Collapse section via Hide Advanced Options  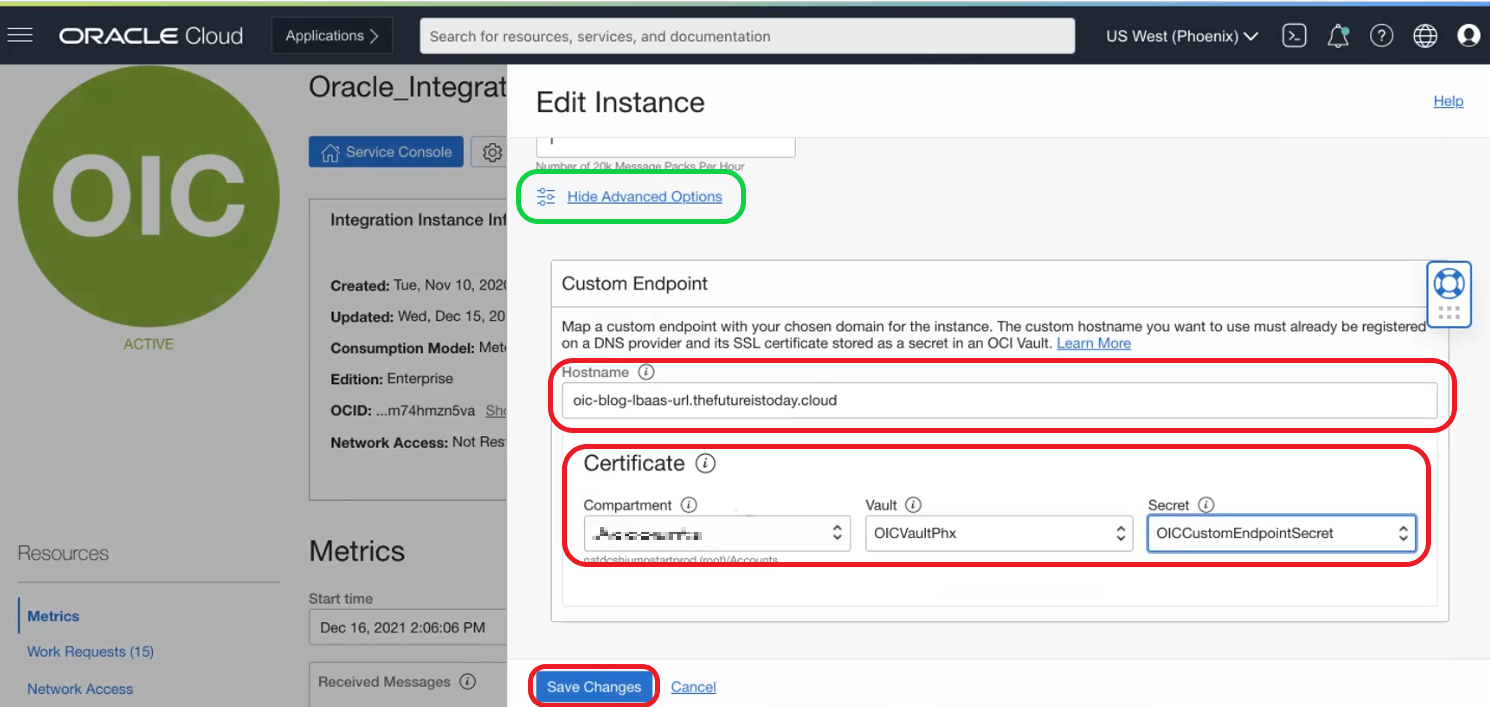644,197
